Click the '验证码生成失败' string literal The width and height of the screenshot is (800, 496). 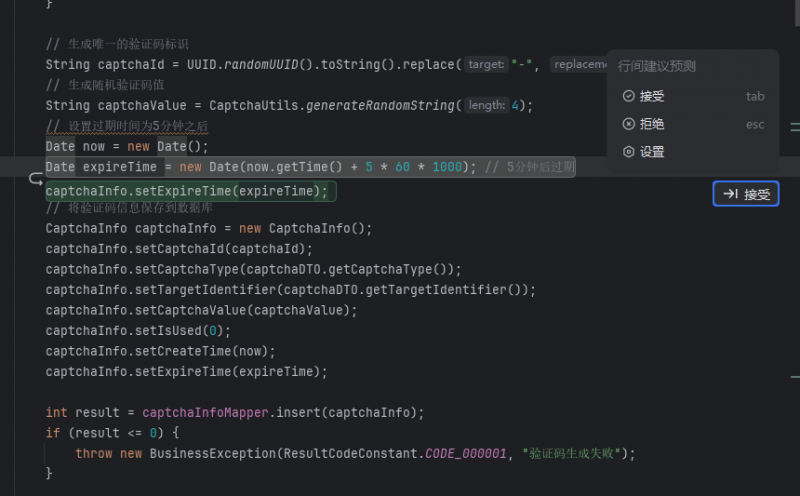pyautogui.click(x=571, y=453)
